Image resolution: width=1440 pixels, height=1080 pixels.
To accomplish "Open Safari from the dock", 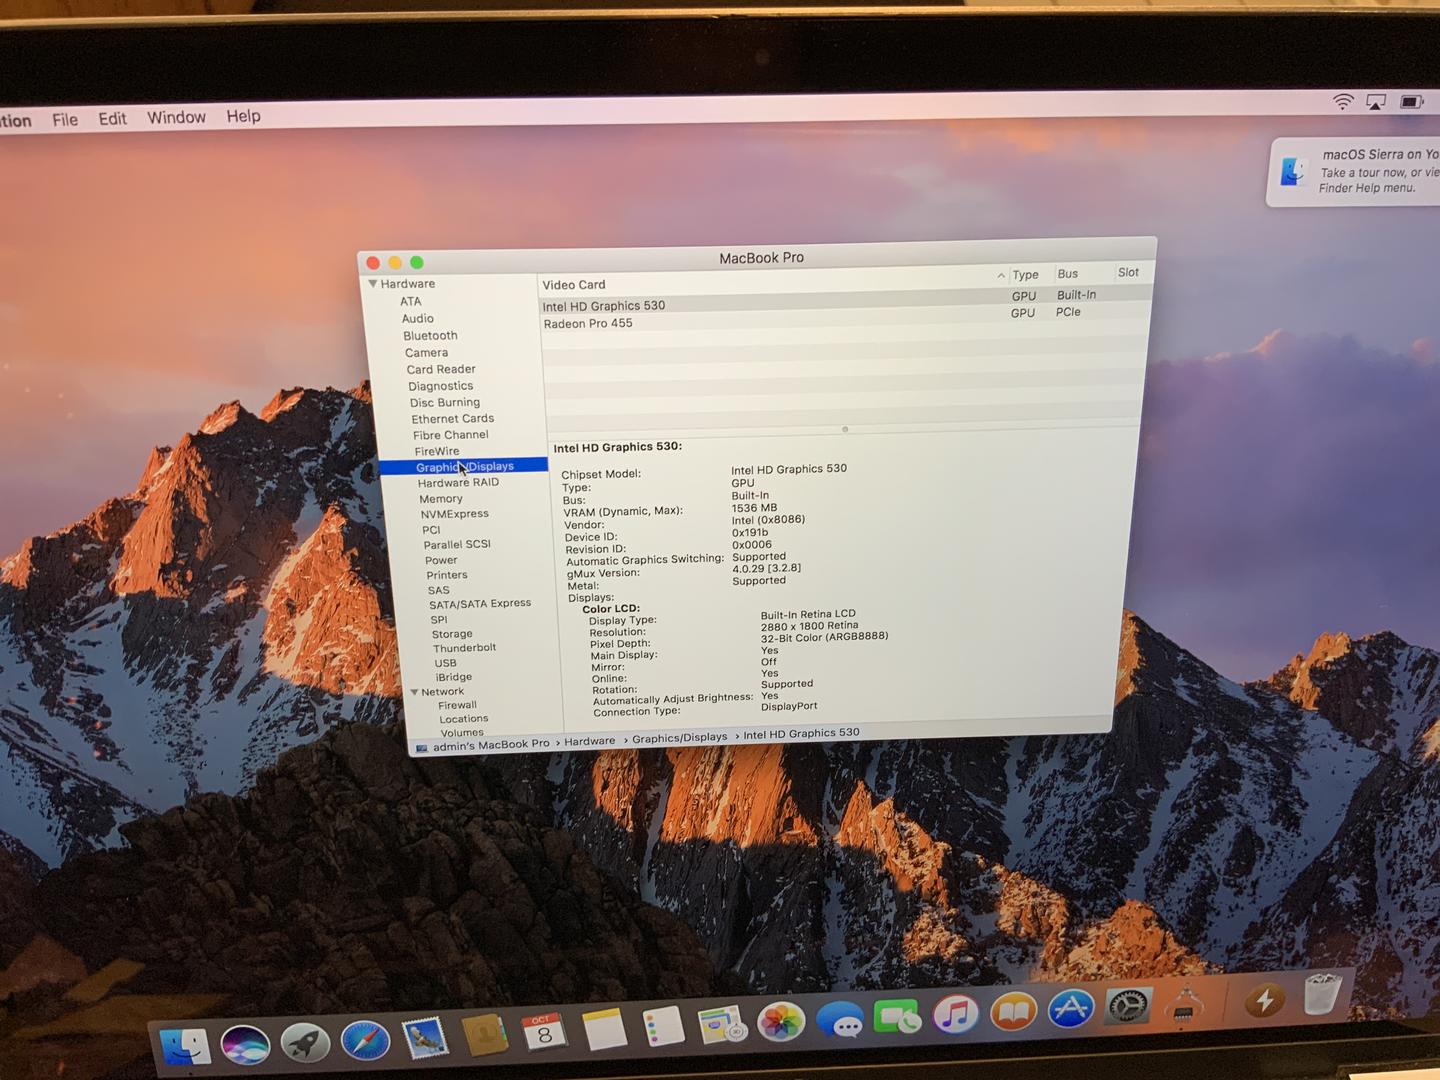I will (x=365, y=1041).
